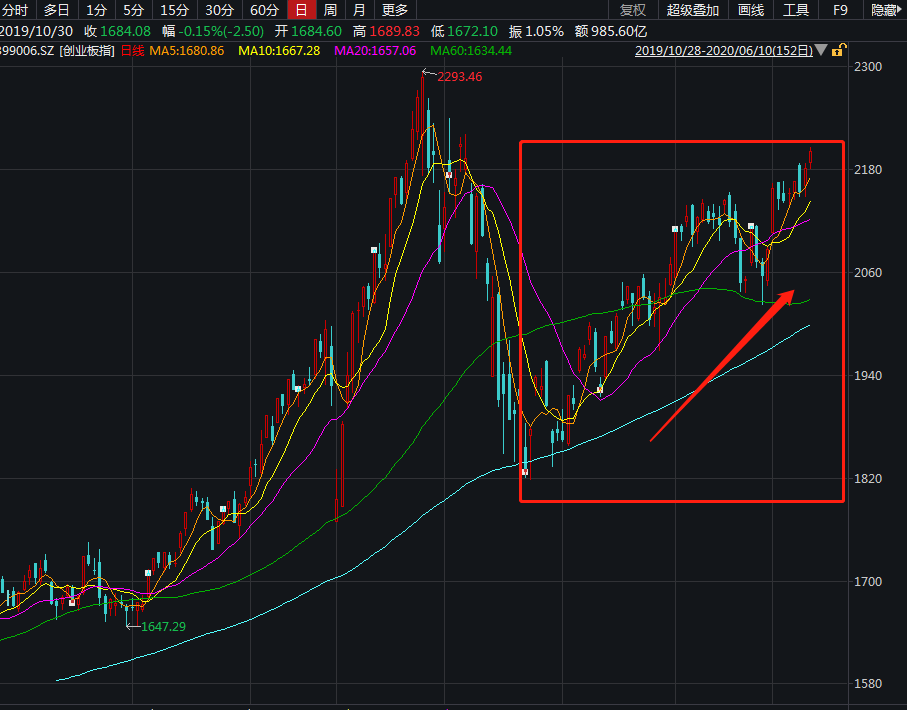The image size is (907, 710).
Task: Switch to 月 monthly chart
Action: click(359, 10)
